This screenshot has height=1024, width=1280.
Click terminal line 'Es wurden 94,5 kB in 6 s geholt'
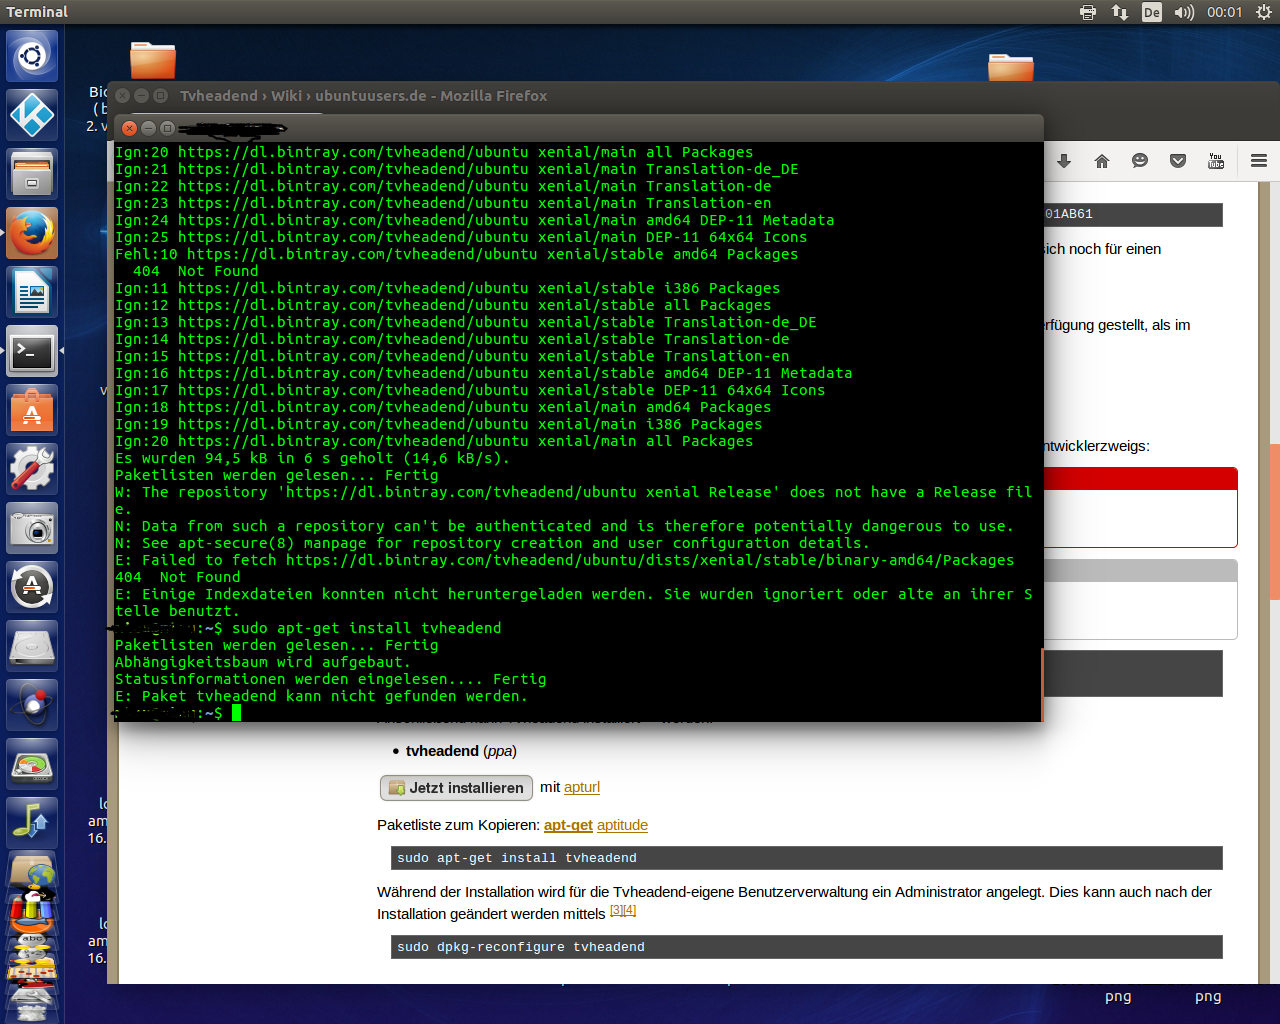coord(312,458)
